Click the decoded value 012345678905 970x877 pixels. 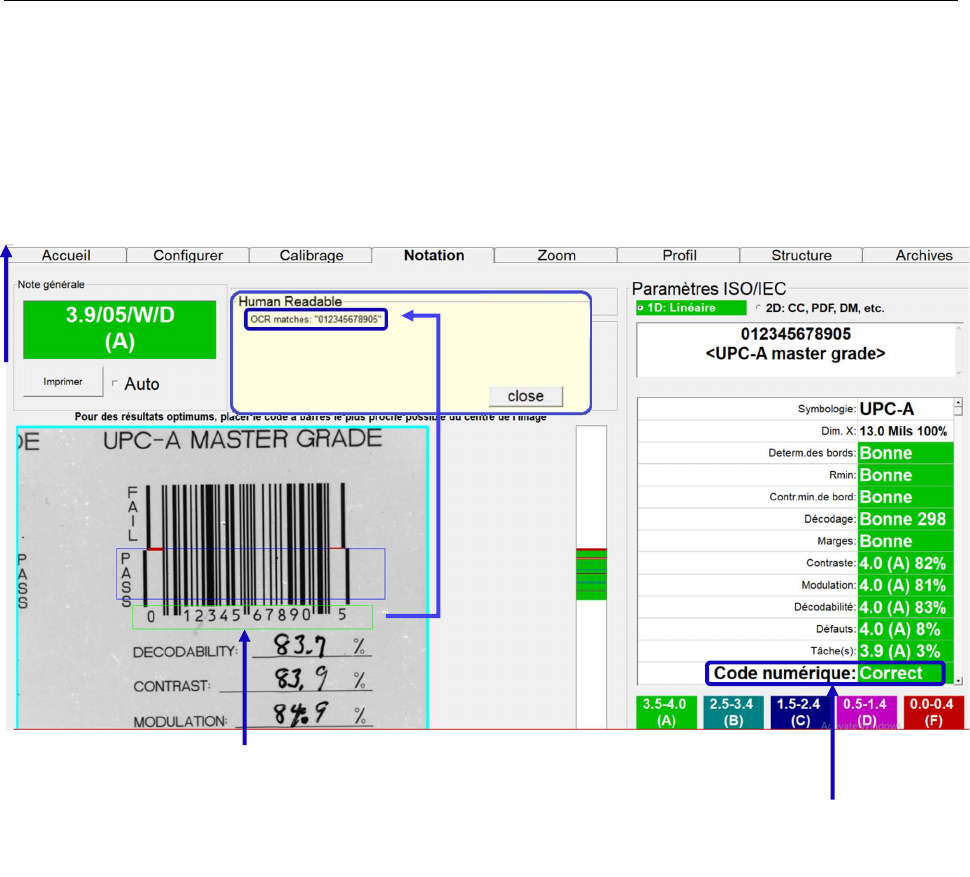[796, 334]
